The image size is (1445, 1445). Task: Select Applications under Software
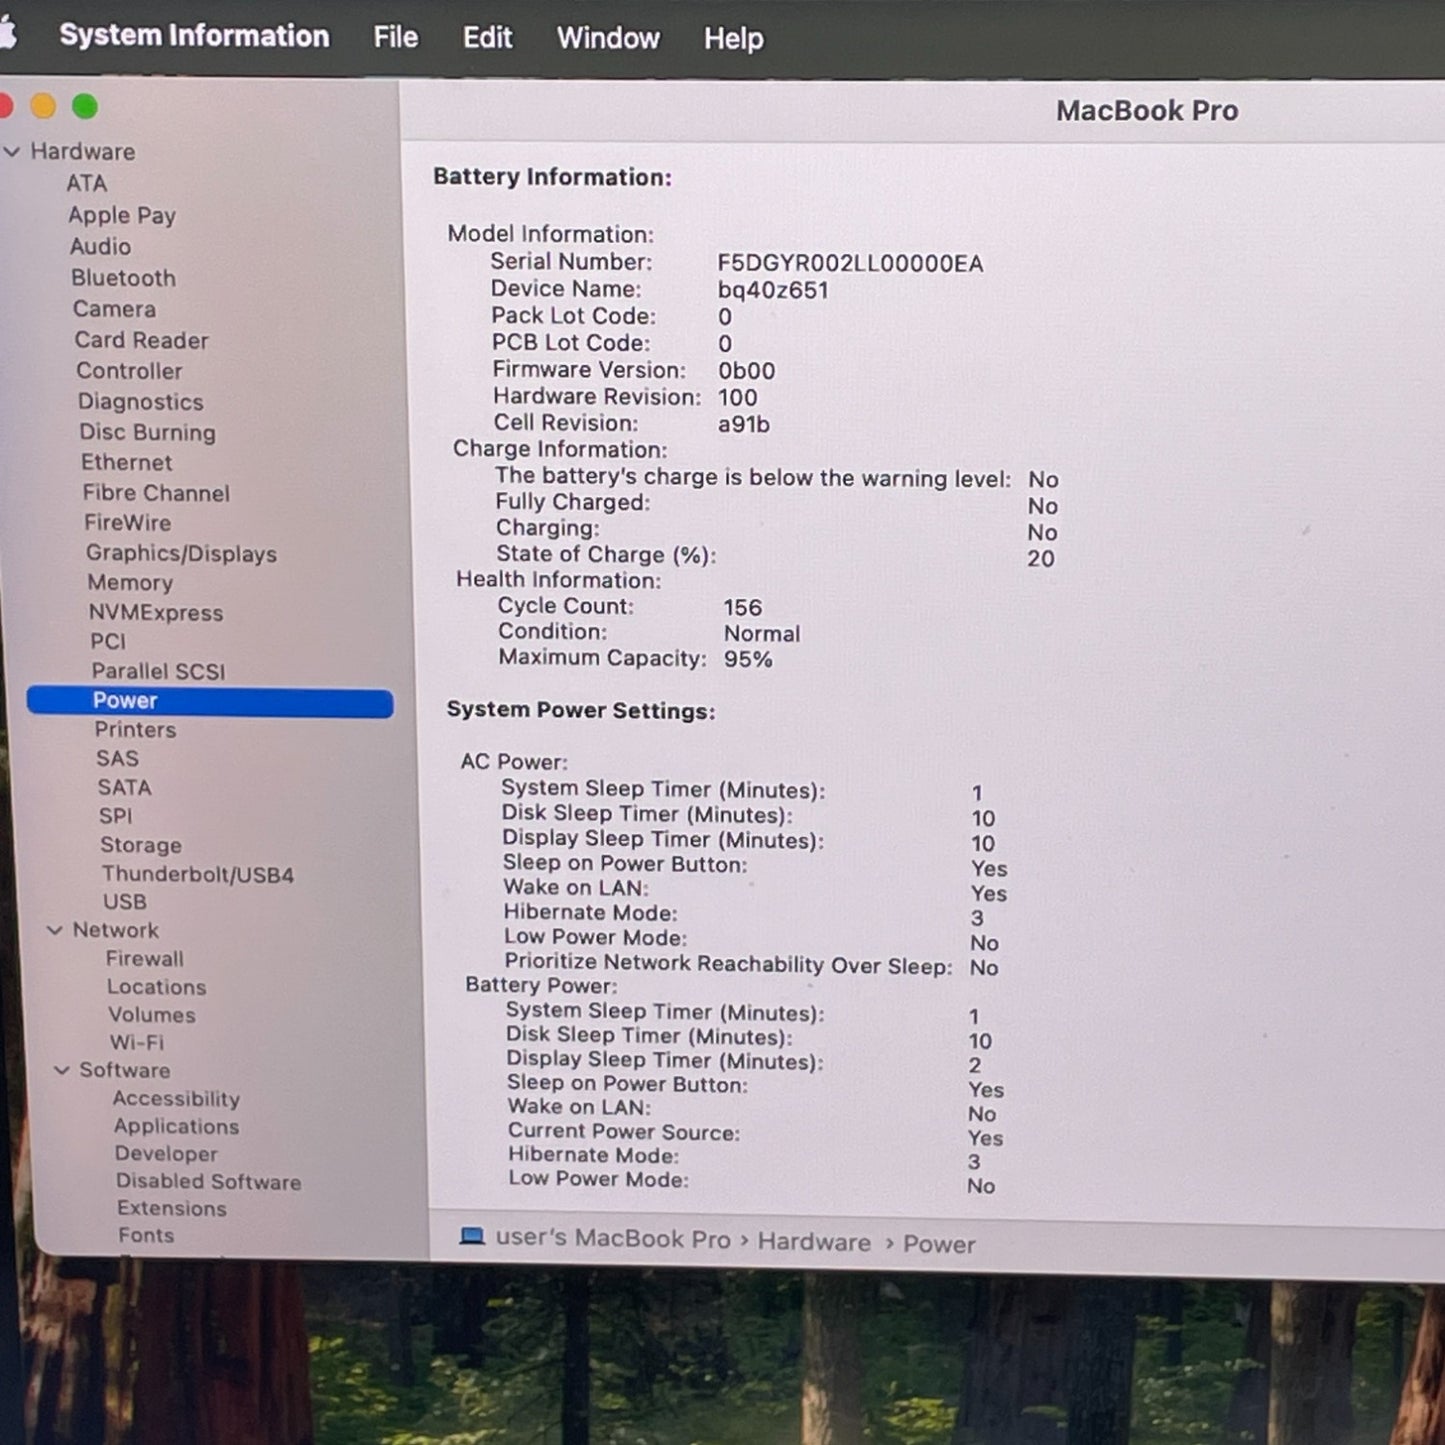[x=176, y=1126]
